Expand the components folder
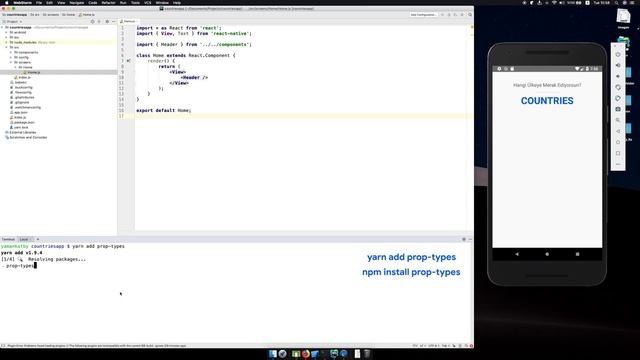 click(x=11, y=52)
